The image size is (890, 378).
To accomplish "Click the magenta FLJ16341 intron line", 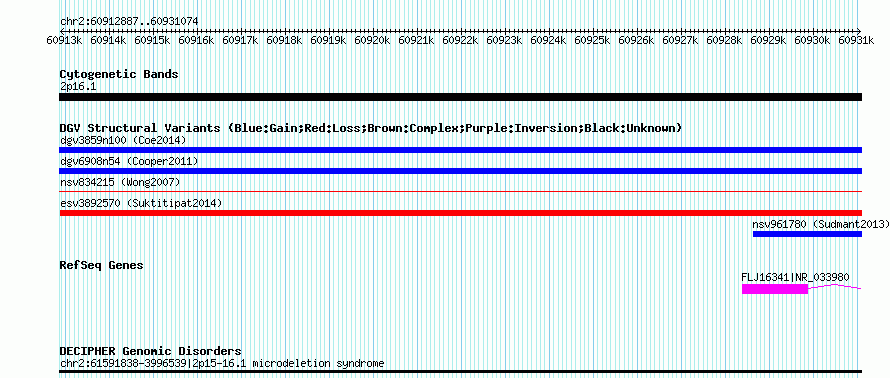I will [835, 287].
